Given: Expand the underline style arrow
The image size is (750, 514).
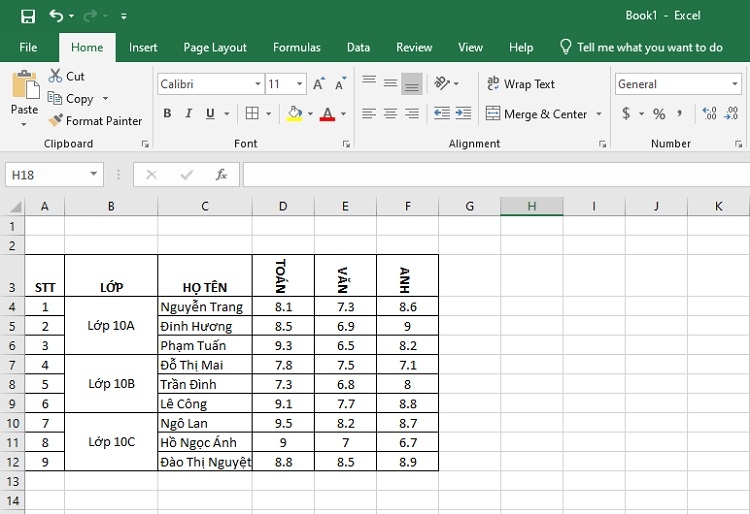Looking at the screenshot, I should [227, 114].
